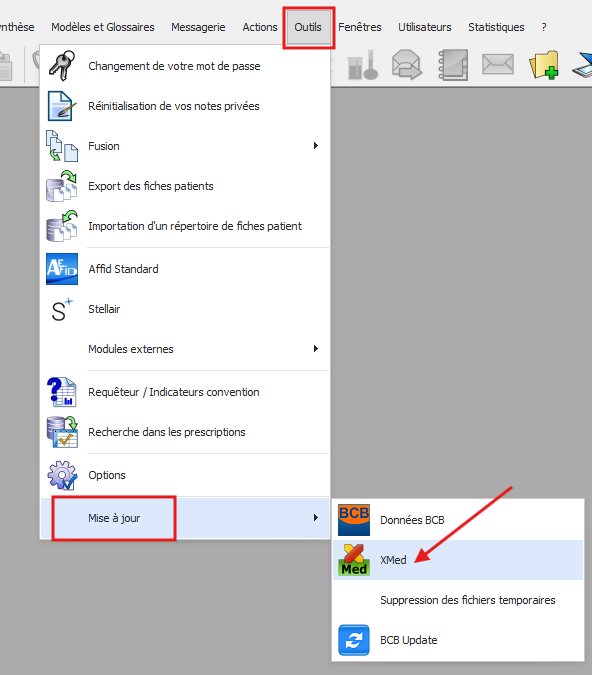Click the BCB orange logo icon
The image size is (592, 675).
coord(353,520)
